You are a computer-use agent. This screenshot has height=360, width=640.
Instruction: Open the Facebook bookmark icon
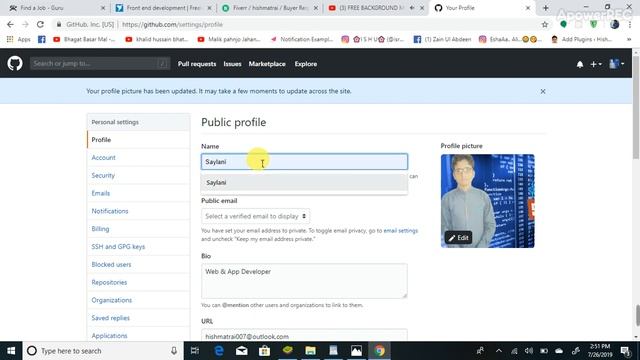tap(42, 39)
